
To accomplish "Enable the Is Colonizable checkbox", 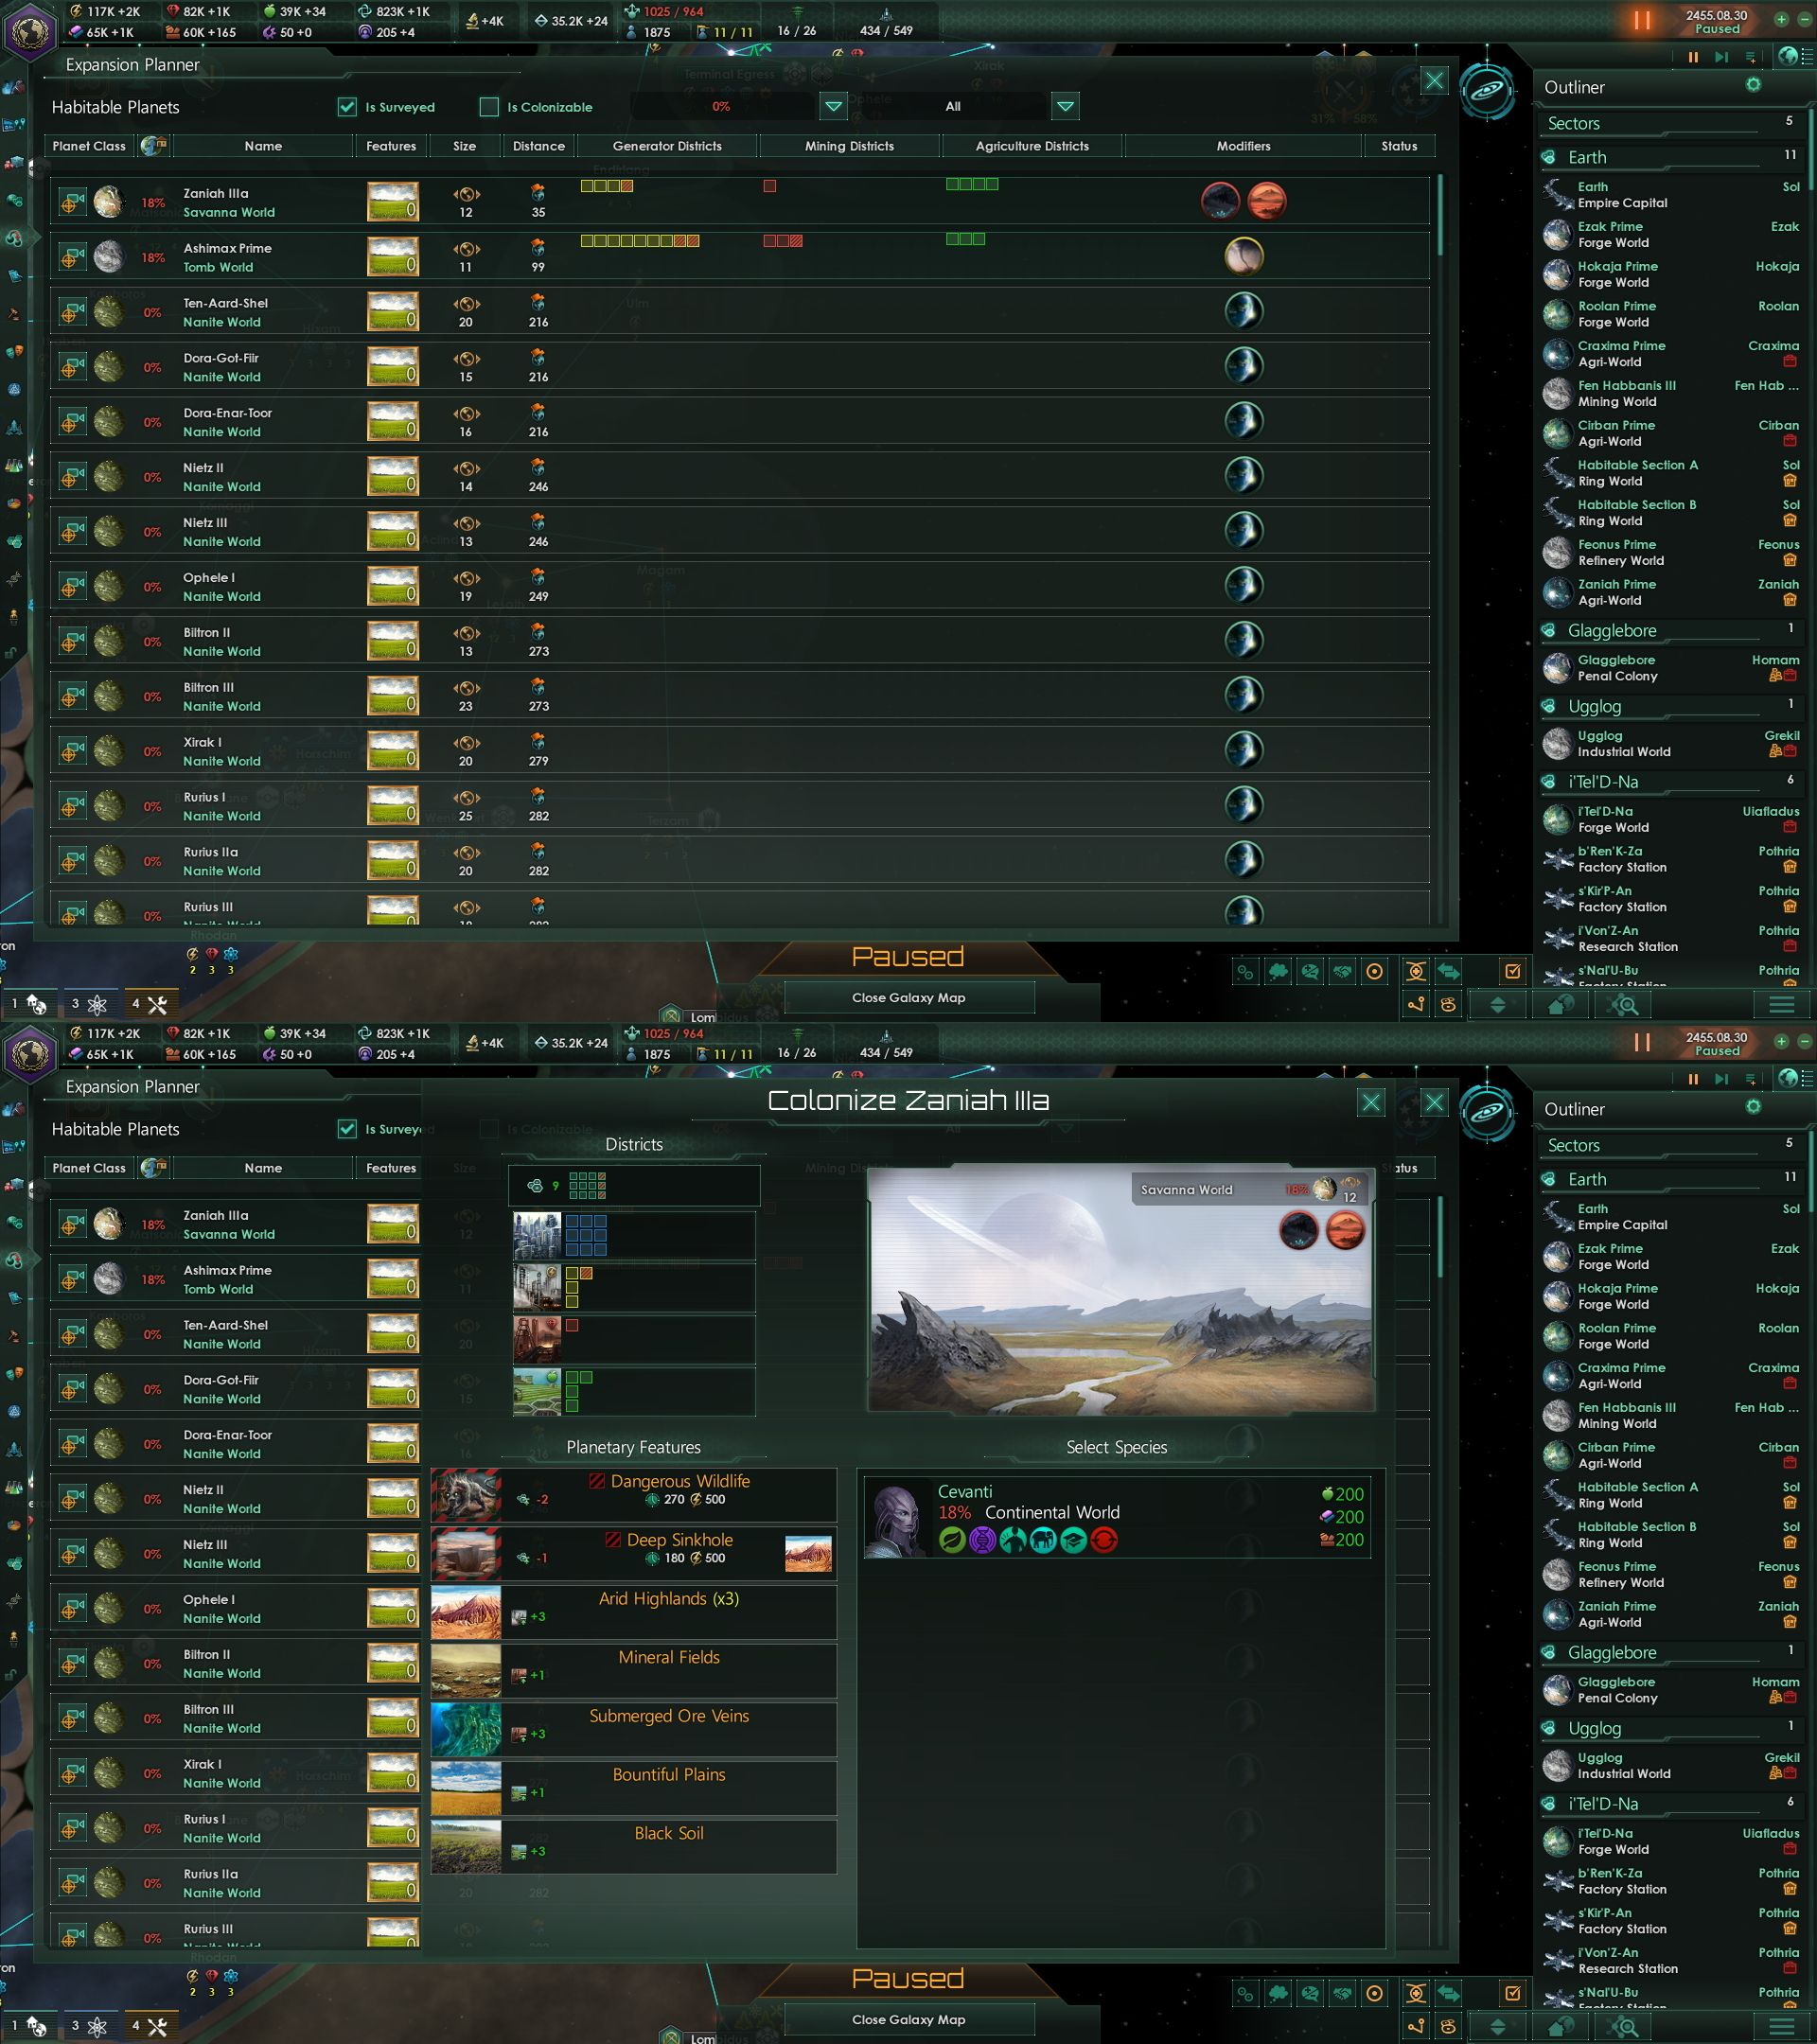I will pyautogui.click(x=489, y=107).
